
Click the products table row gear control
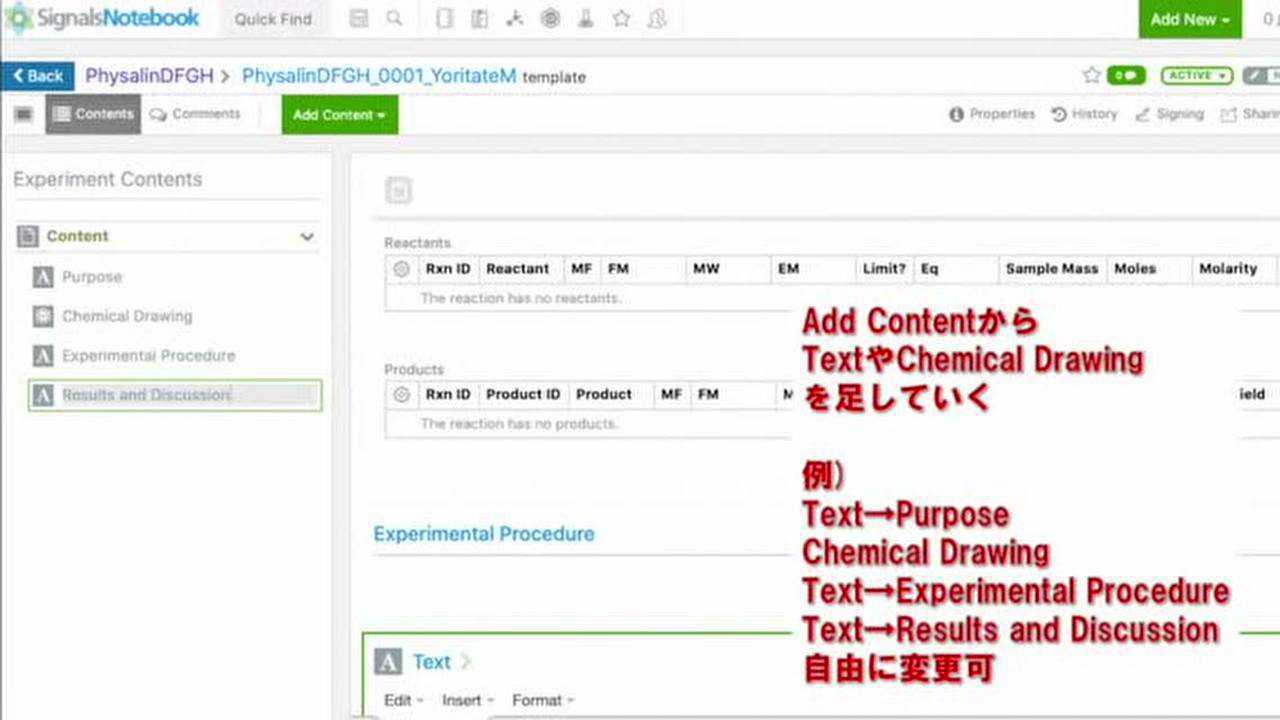pos(401,394)
